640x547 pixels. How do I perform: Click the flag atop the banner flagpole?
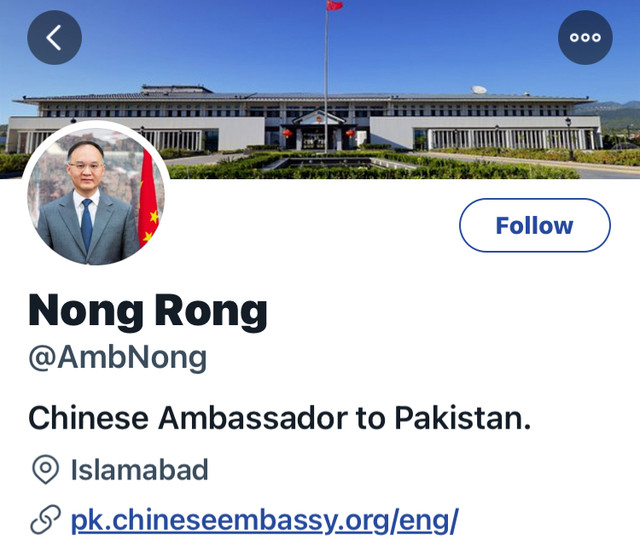coord(334,5)
